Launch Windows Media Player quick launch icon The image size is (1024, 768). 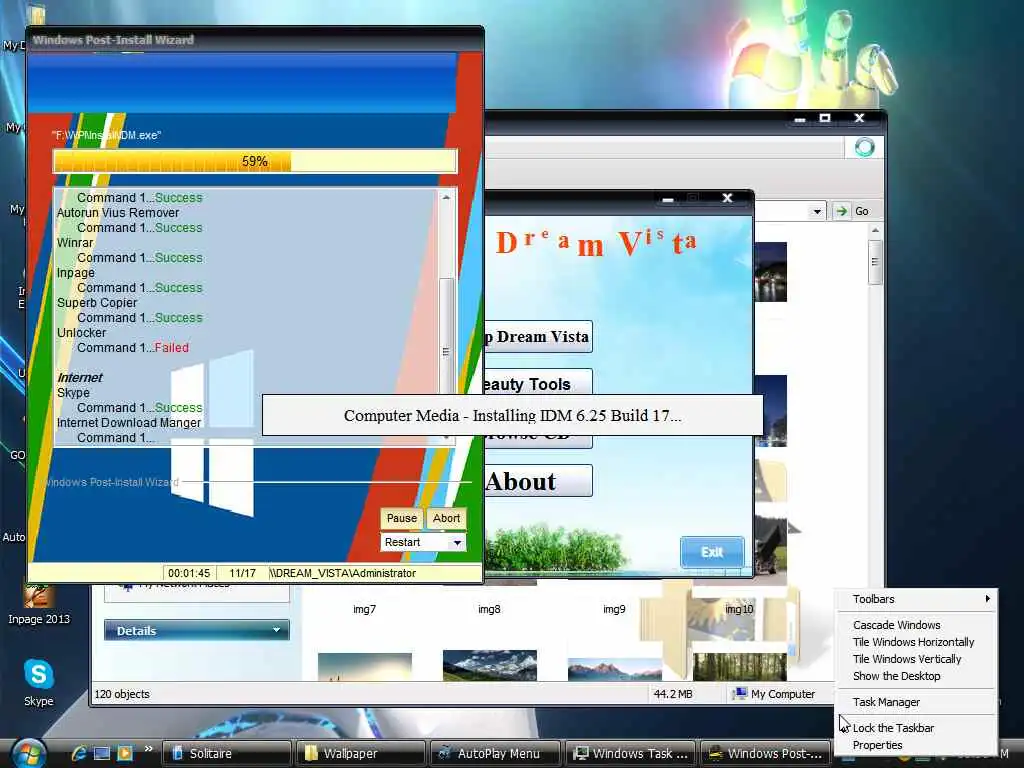(124, 753)
